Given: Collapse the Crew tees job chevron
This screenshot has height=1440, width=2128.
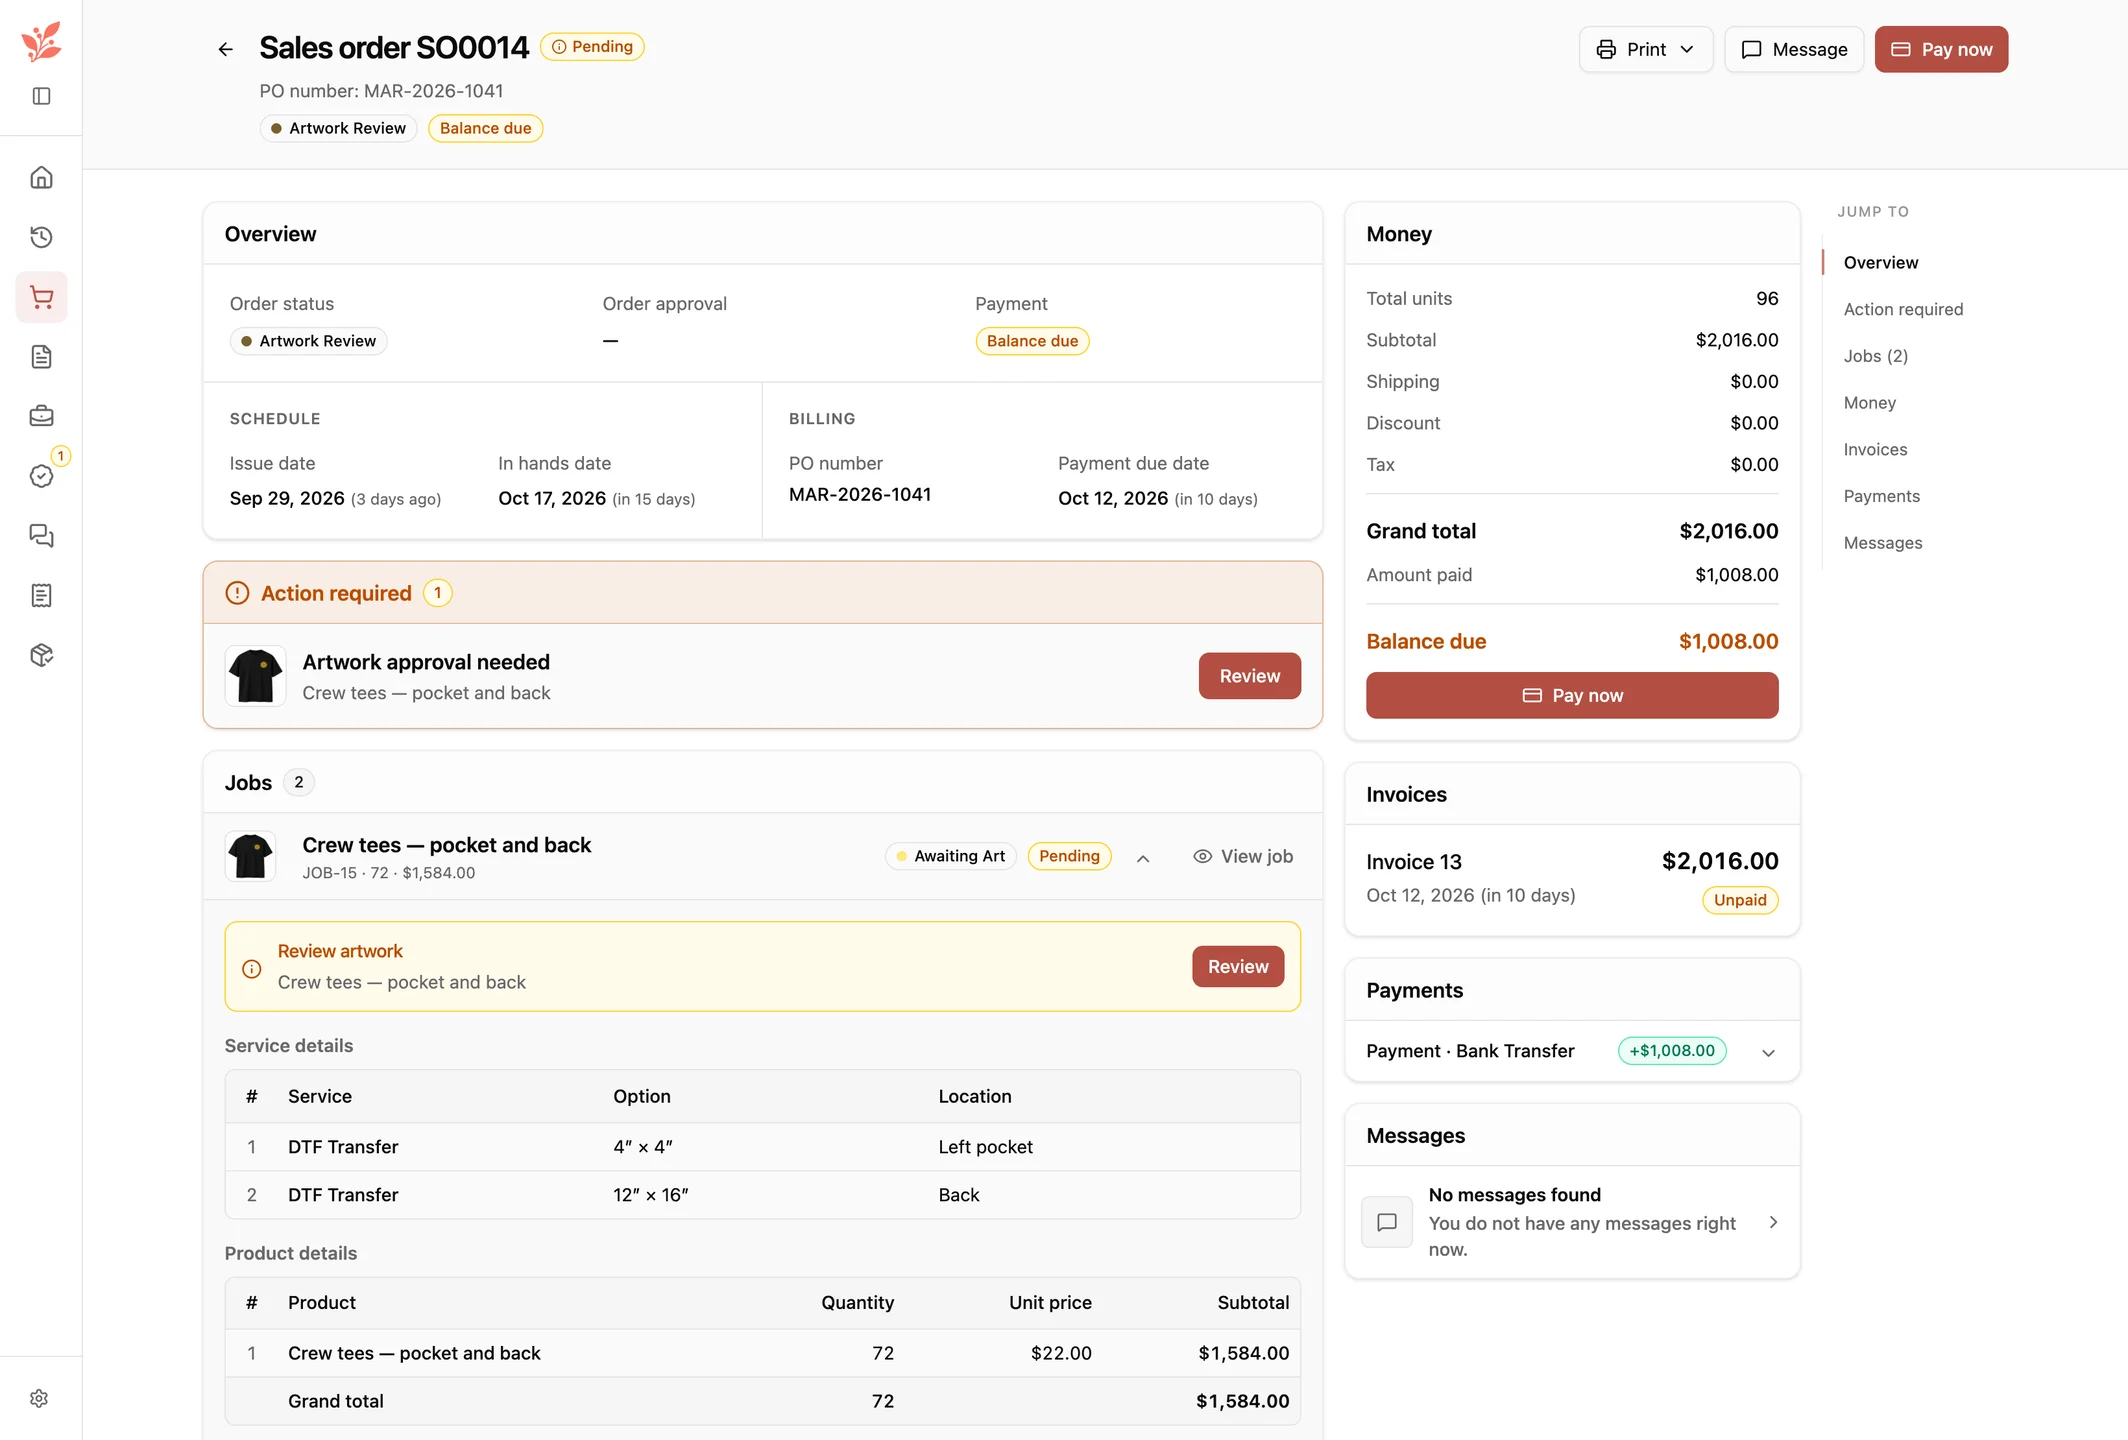Looking at the screenshot, I should (1143, 858).
